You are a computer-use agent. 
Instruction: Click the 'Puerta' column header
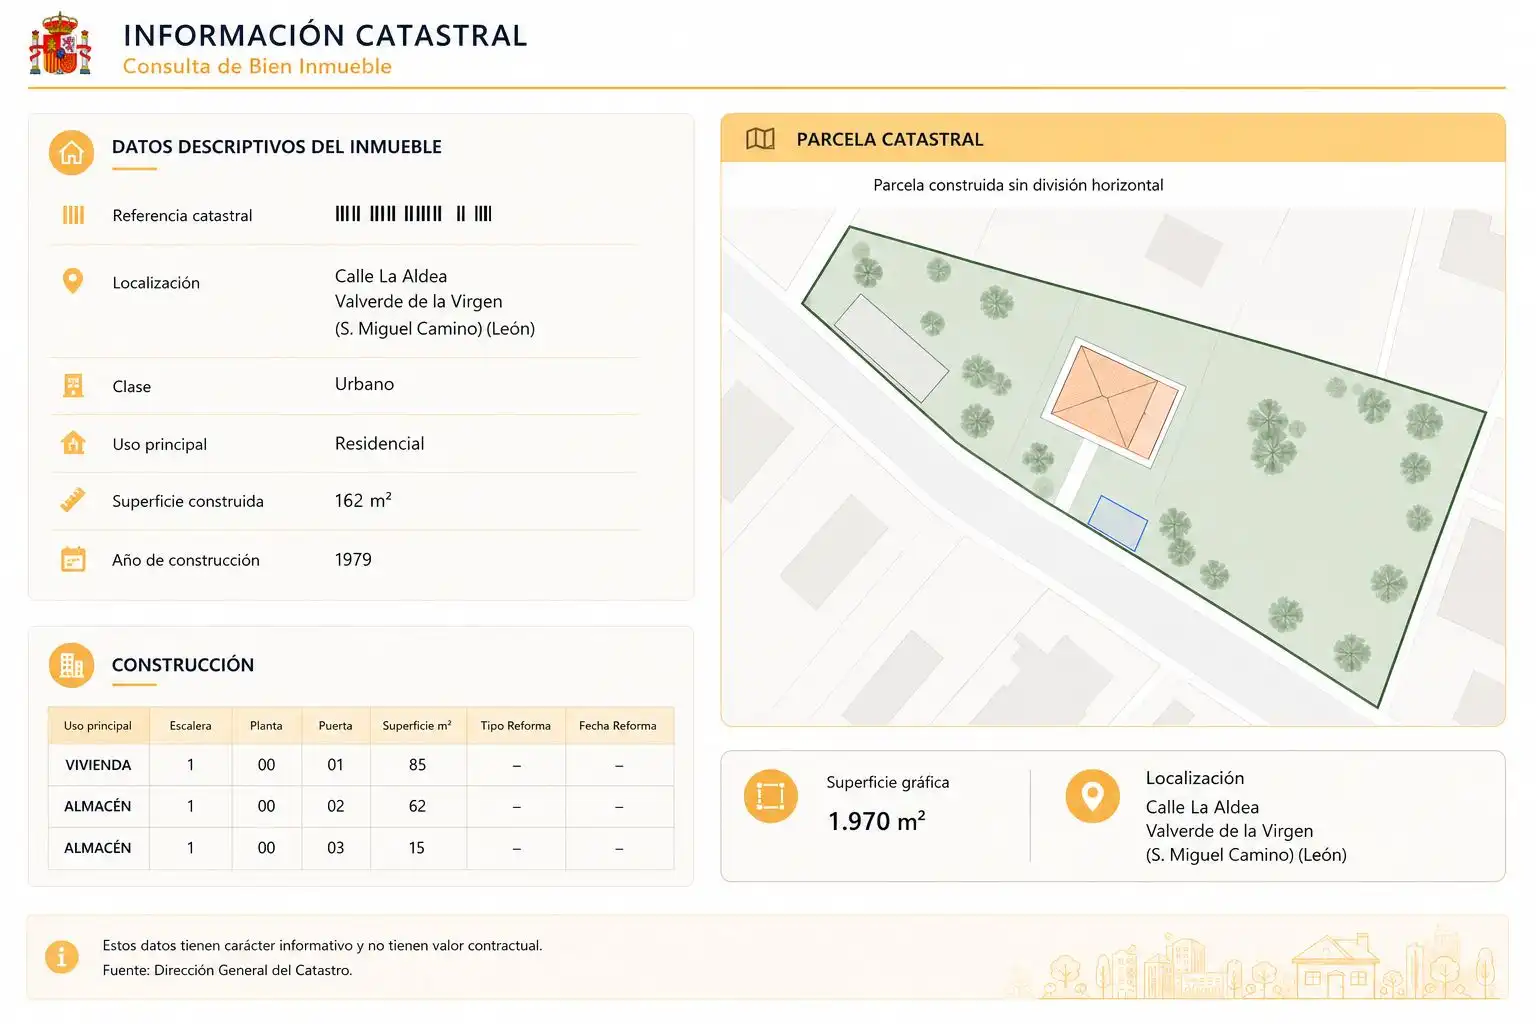[335, 726]
